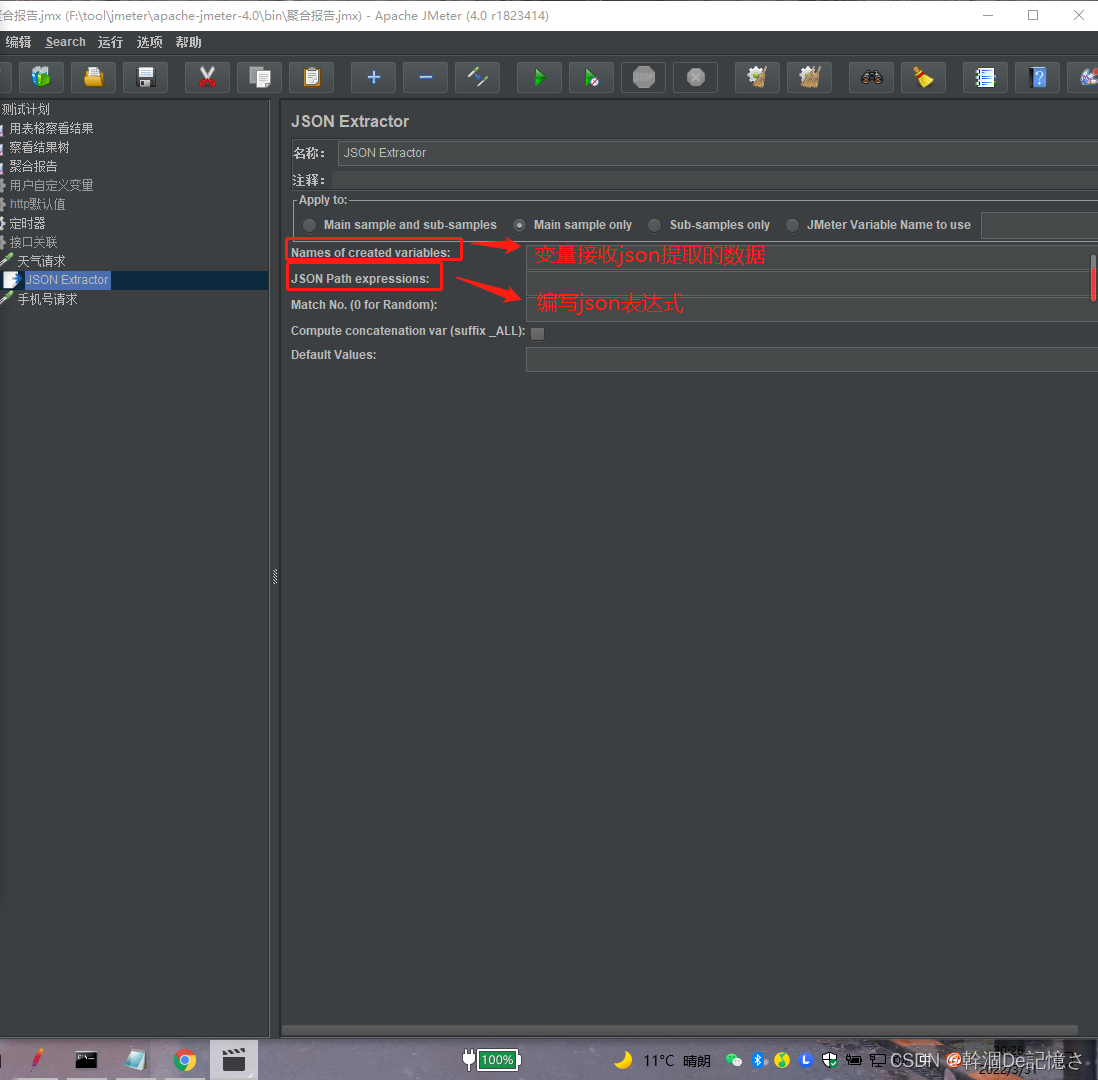Click the Match No. input field
The height and width of the screenshot is (1080, 1098).
point(812,309)
